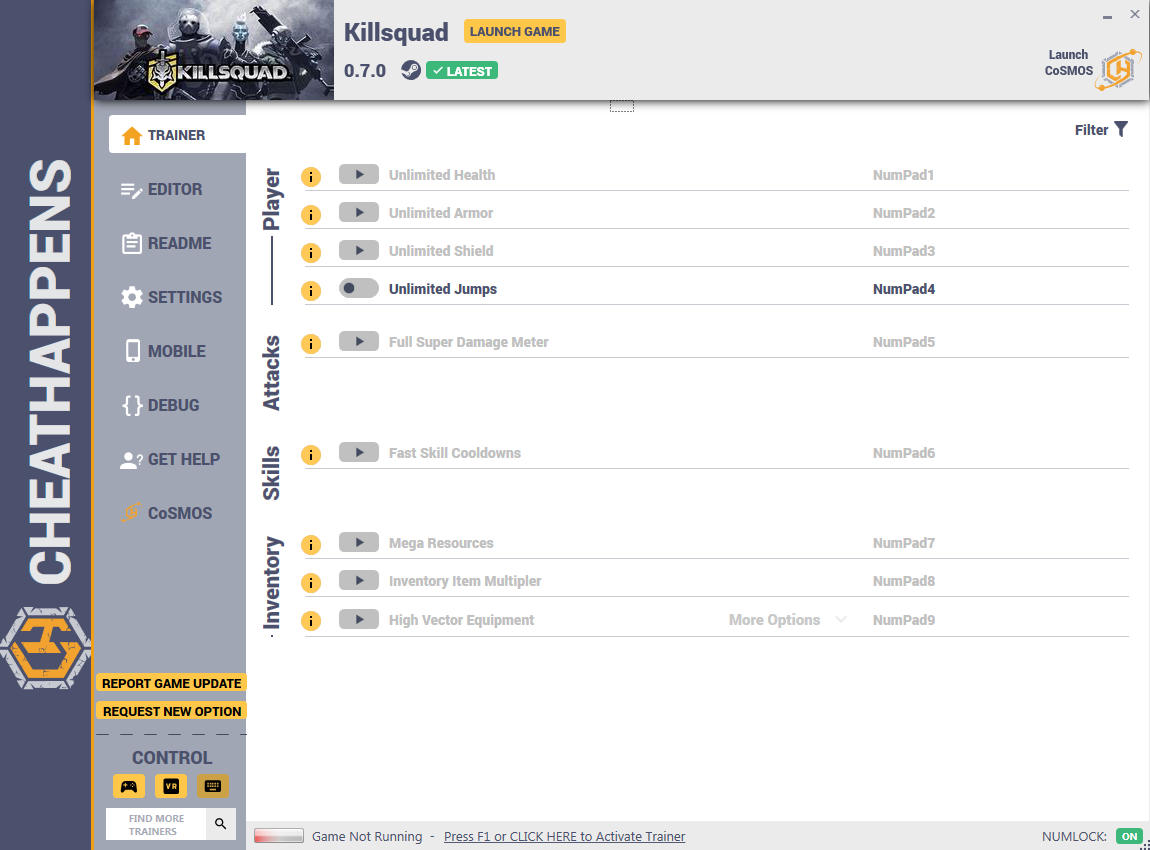Toggle the NUMLOCK ON indicator
This screenshot has width=1150, height=850.
[1129, 836]
